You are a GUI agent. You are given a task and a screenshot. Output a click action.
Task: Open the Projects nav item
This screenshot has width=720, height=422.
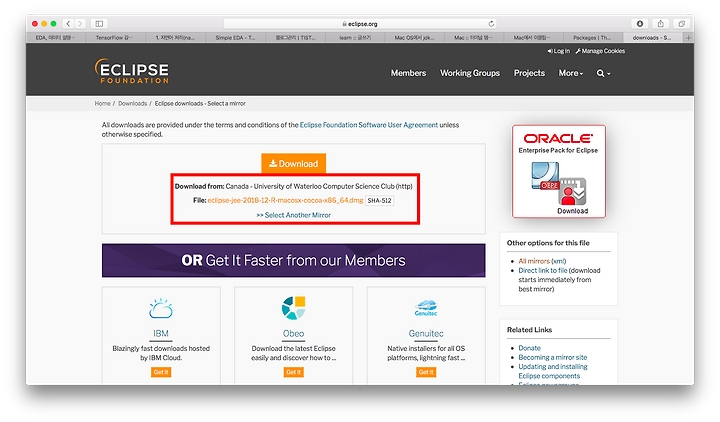click(529, 73)
